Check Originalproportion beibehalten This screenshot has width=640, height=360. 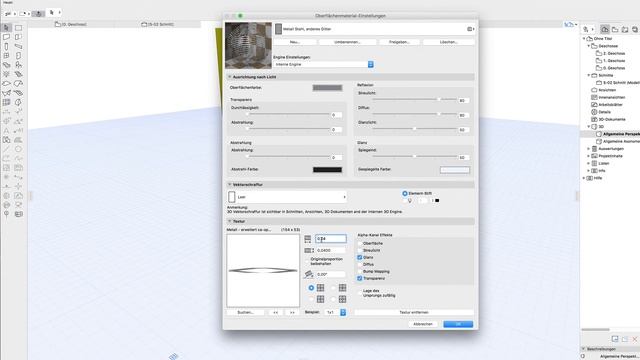pos(307,260)
